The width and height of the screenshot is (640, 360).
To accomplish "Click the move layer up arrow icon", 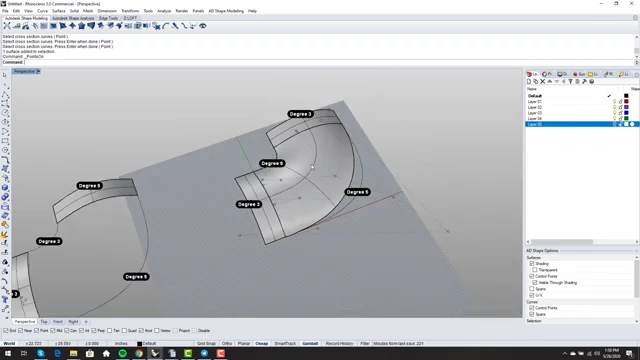I will (x=549, y=81).
